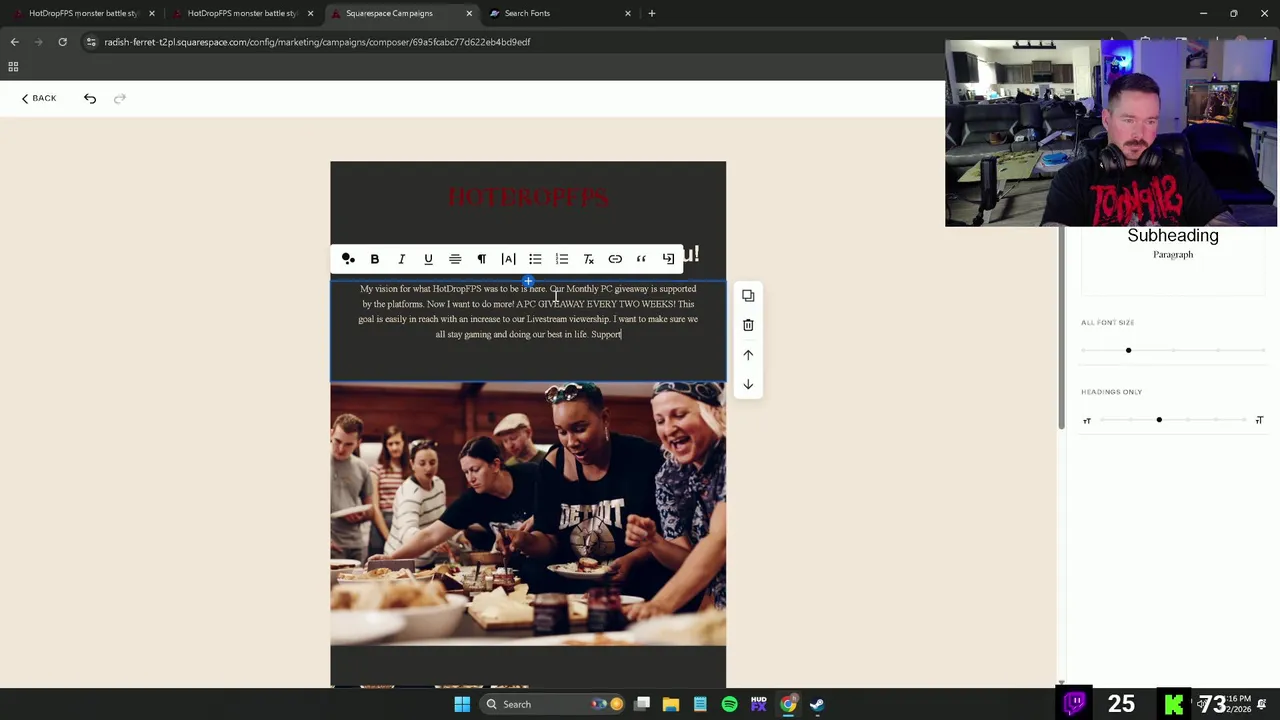Apply numbered list formatting

click(x=562, y=259)
